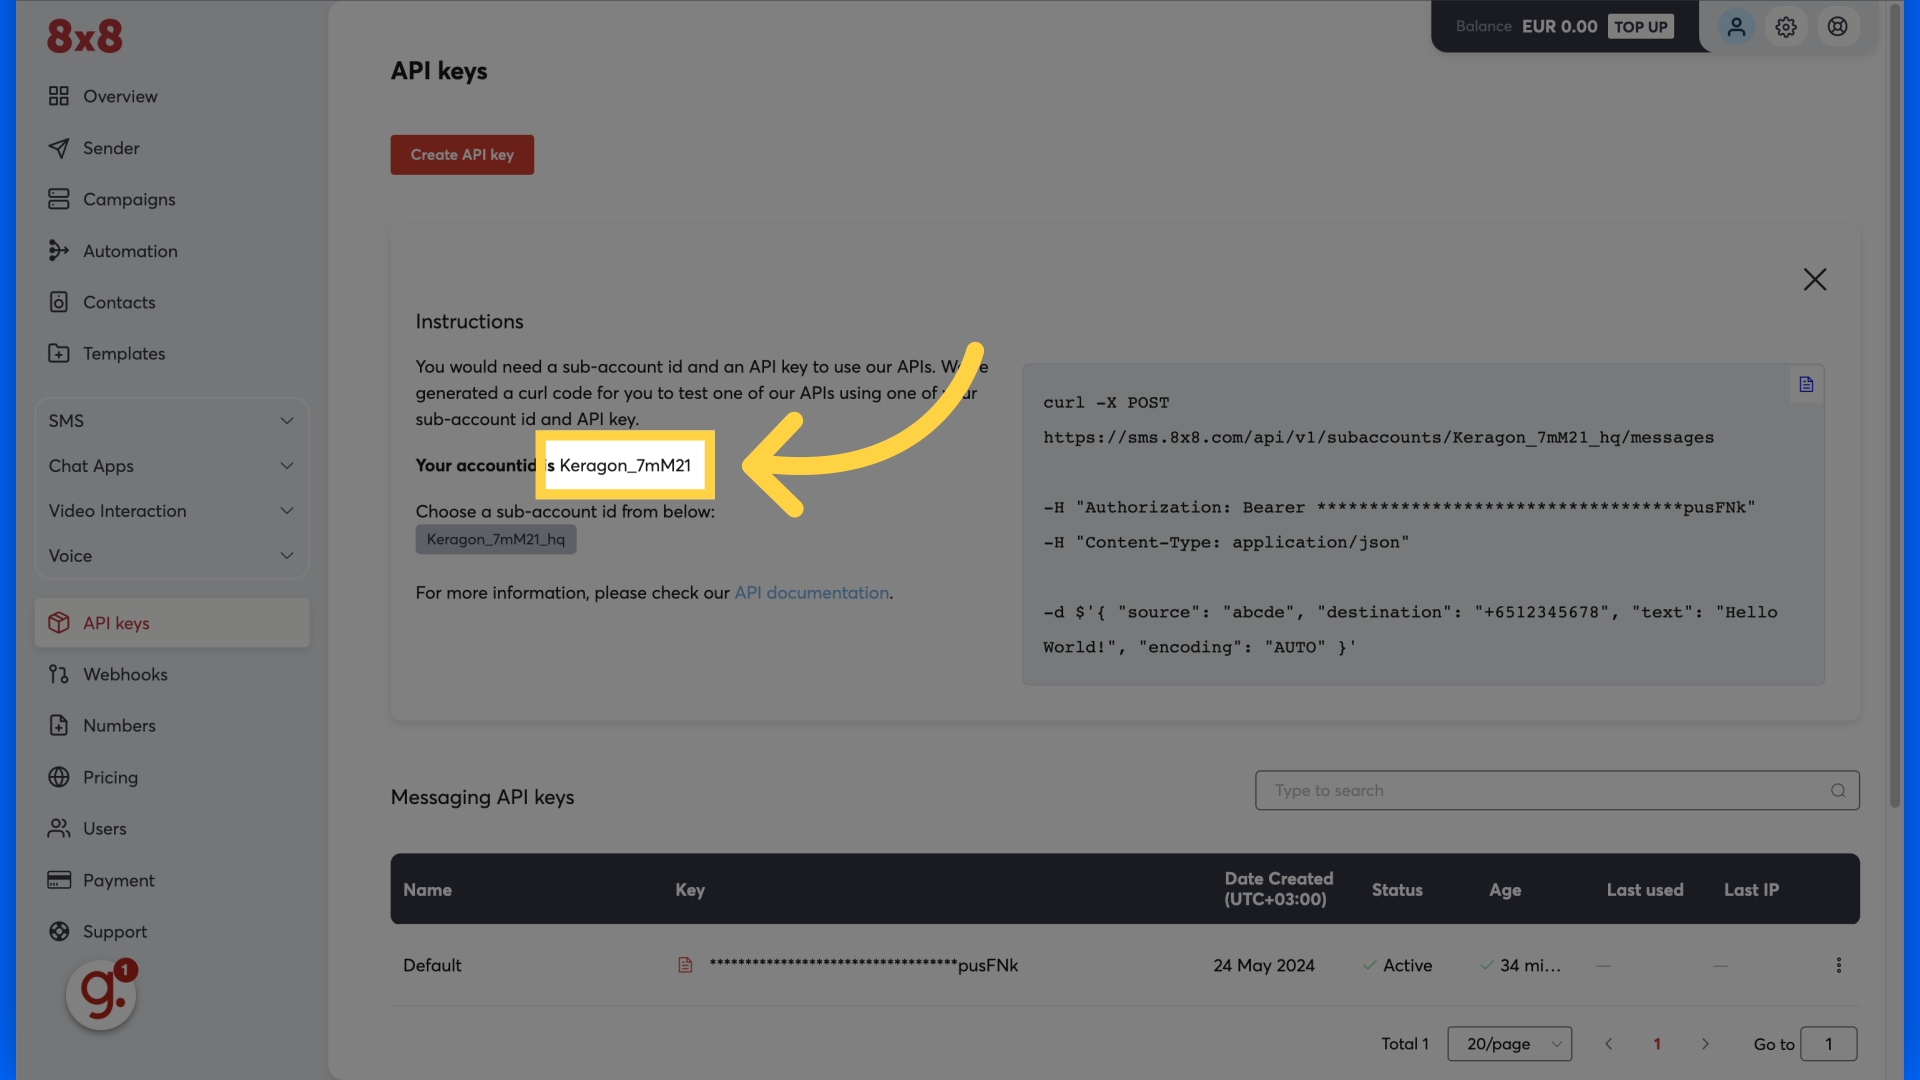Open Contacts in the sidebar
The height and width of the screenshot is (1080, 1920).
(119, 302)
